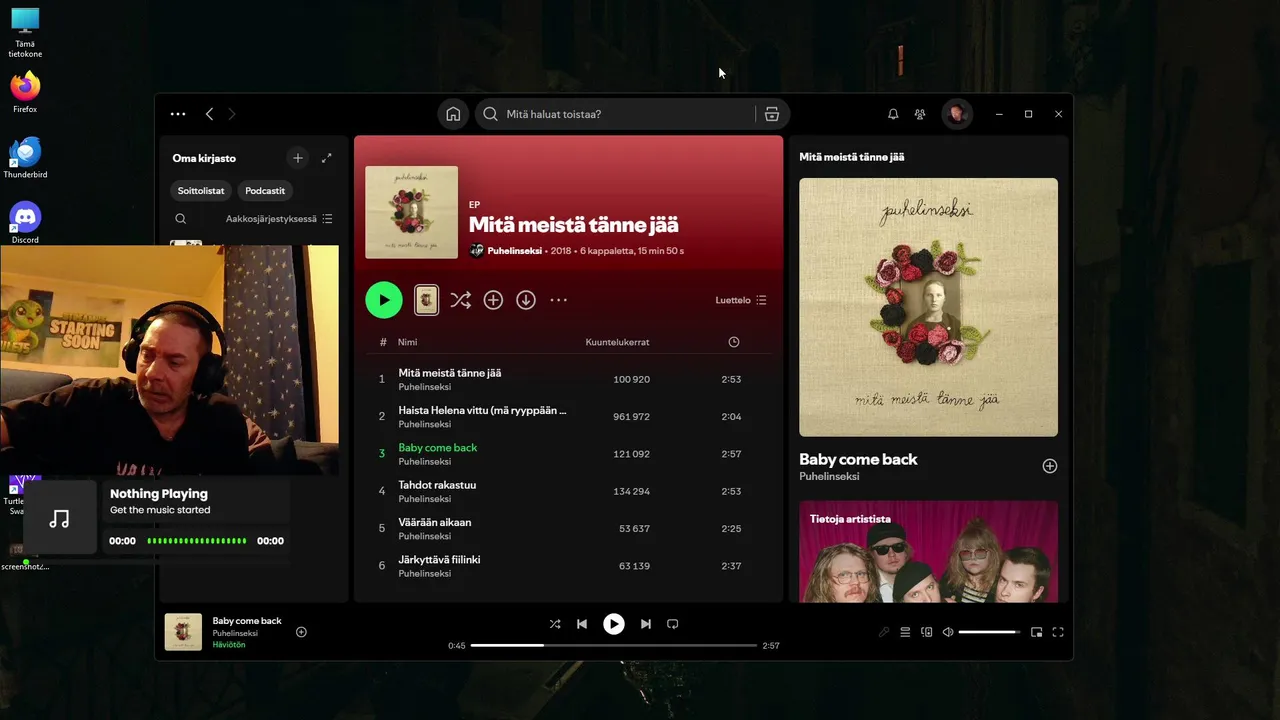Open 'Baby come back' title in right panel

click(x=858, y=460)
